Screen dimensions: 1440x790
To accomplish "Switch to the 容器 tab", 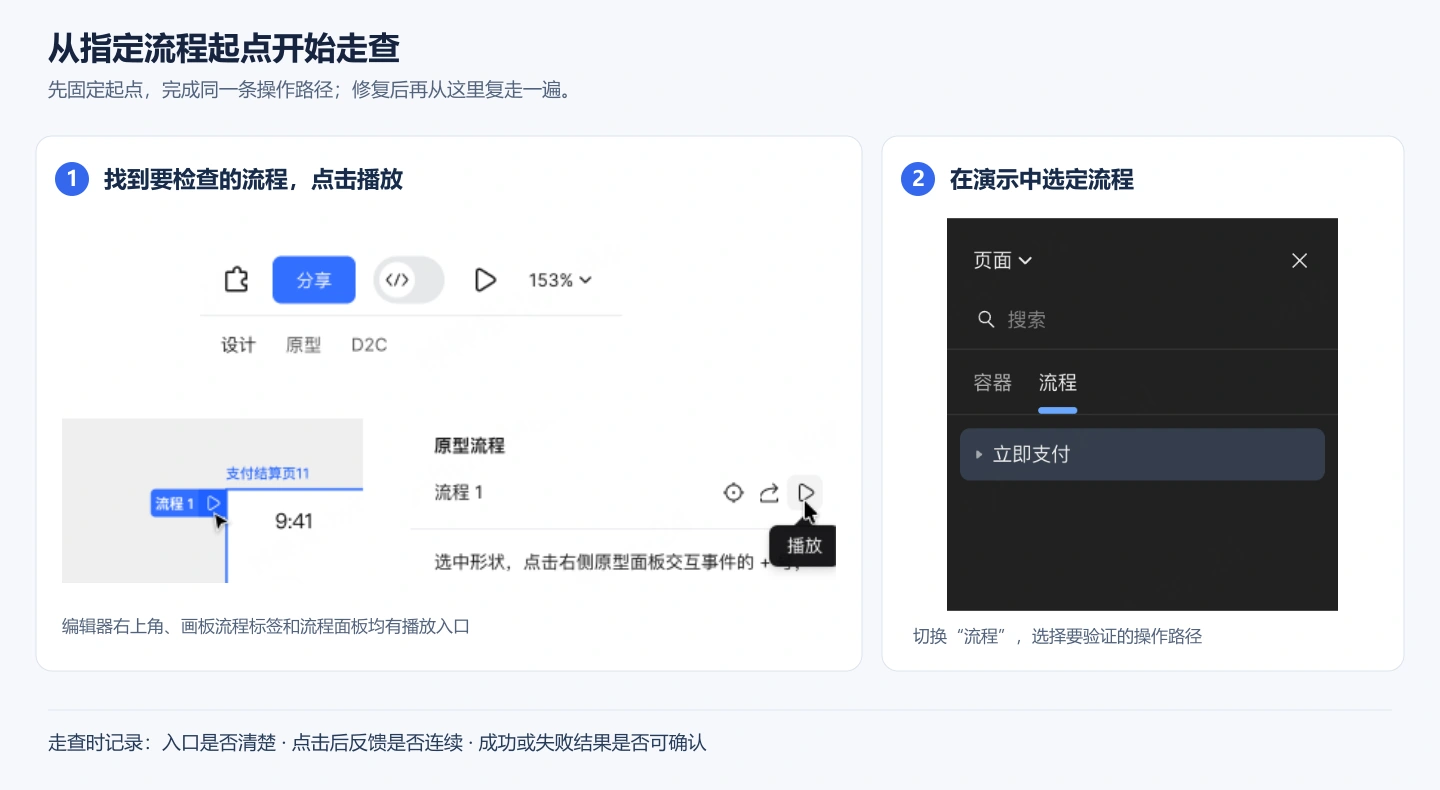I will pos(993,383).
